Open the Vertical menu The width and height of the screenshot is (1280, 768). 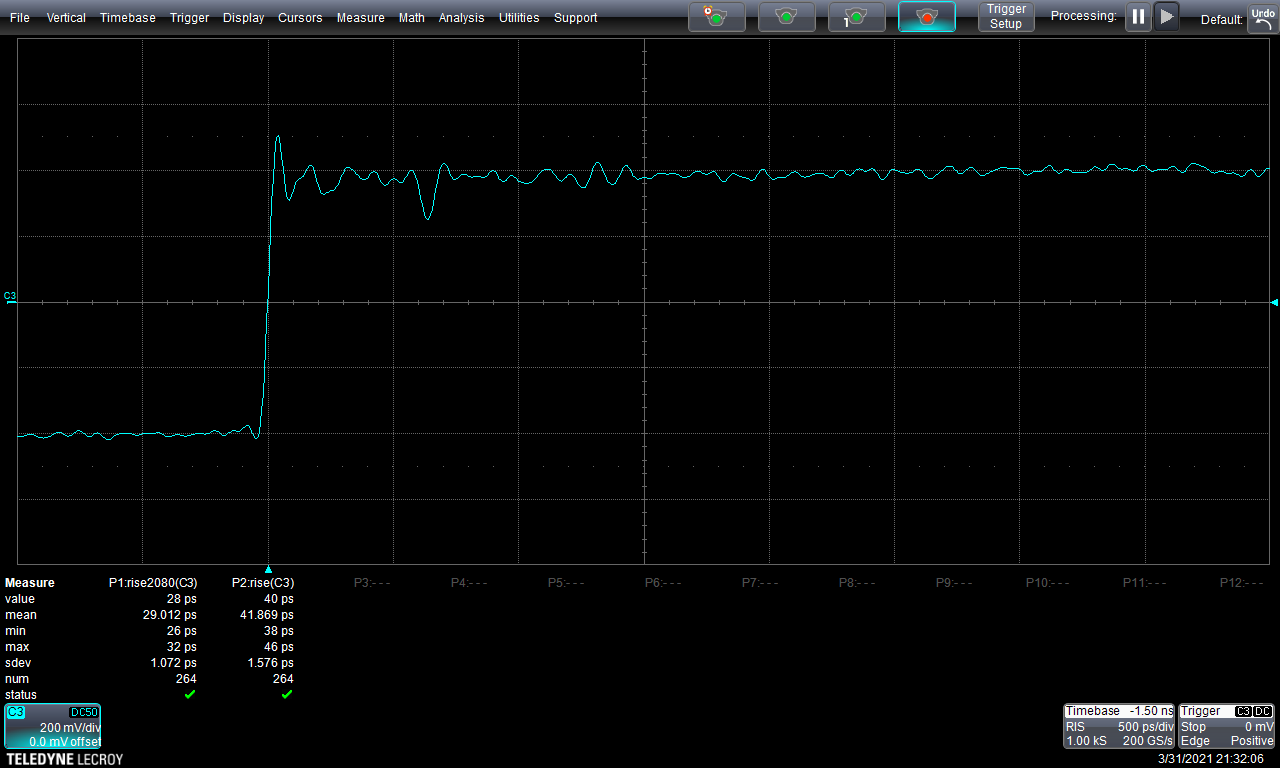pos(66,18)
